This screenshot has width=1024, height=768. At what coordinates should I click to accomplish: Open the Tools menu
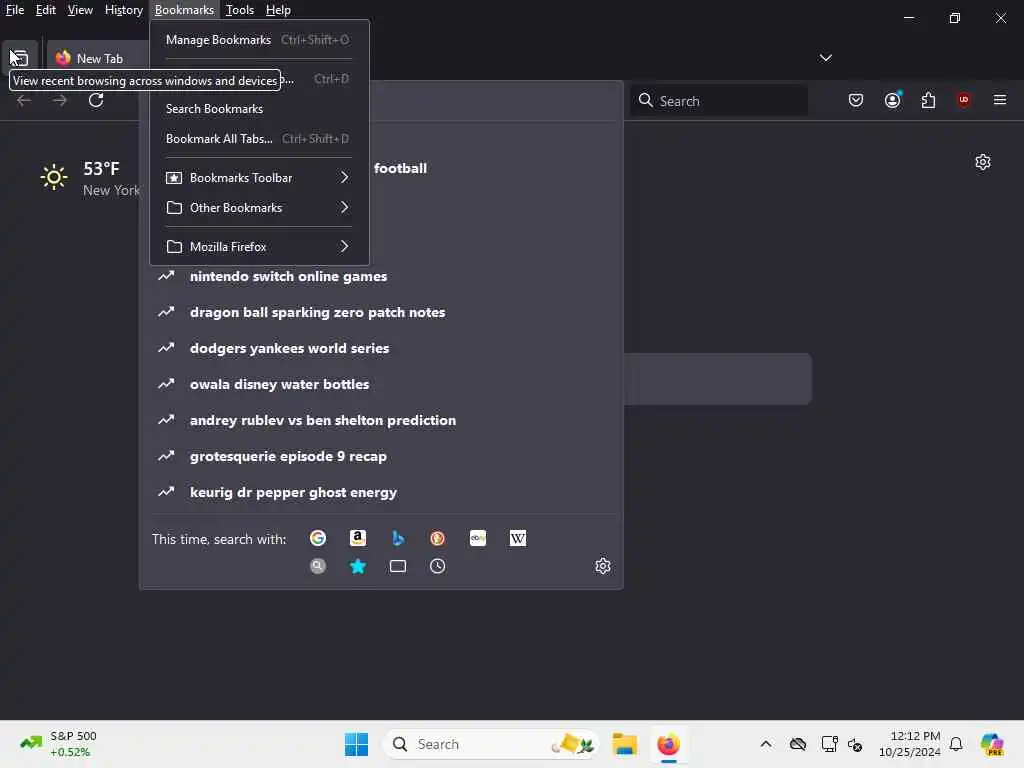point(240,10)
